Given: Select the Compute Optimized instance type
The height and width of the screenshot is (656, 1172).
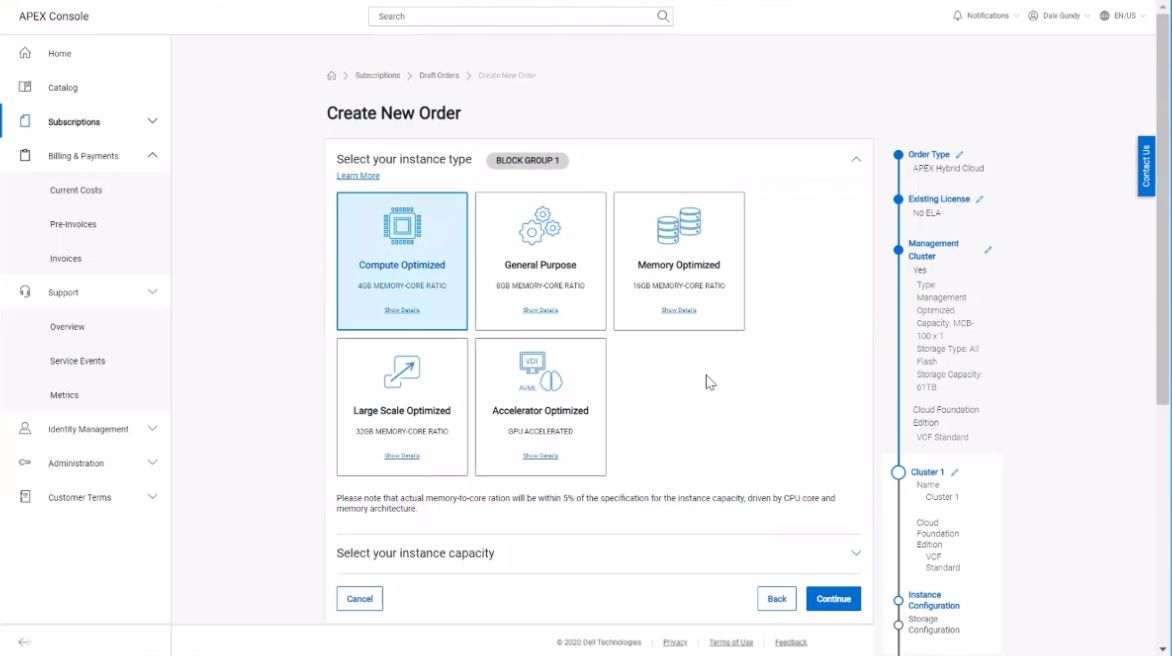Looking at the screenshot, I should pos(402,260).
